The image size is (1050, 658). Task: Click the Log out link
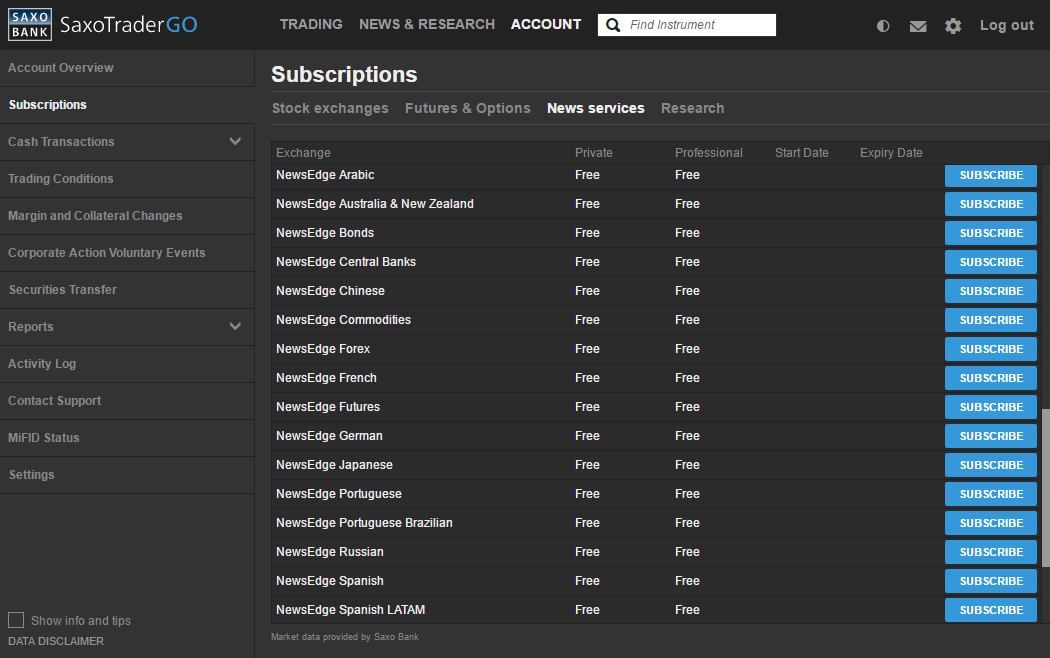tap(1006, 25)
